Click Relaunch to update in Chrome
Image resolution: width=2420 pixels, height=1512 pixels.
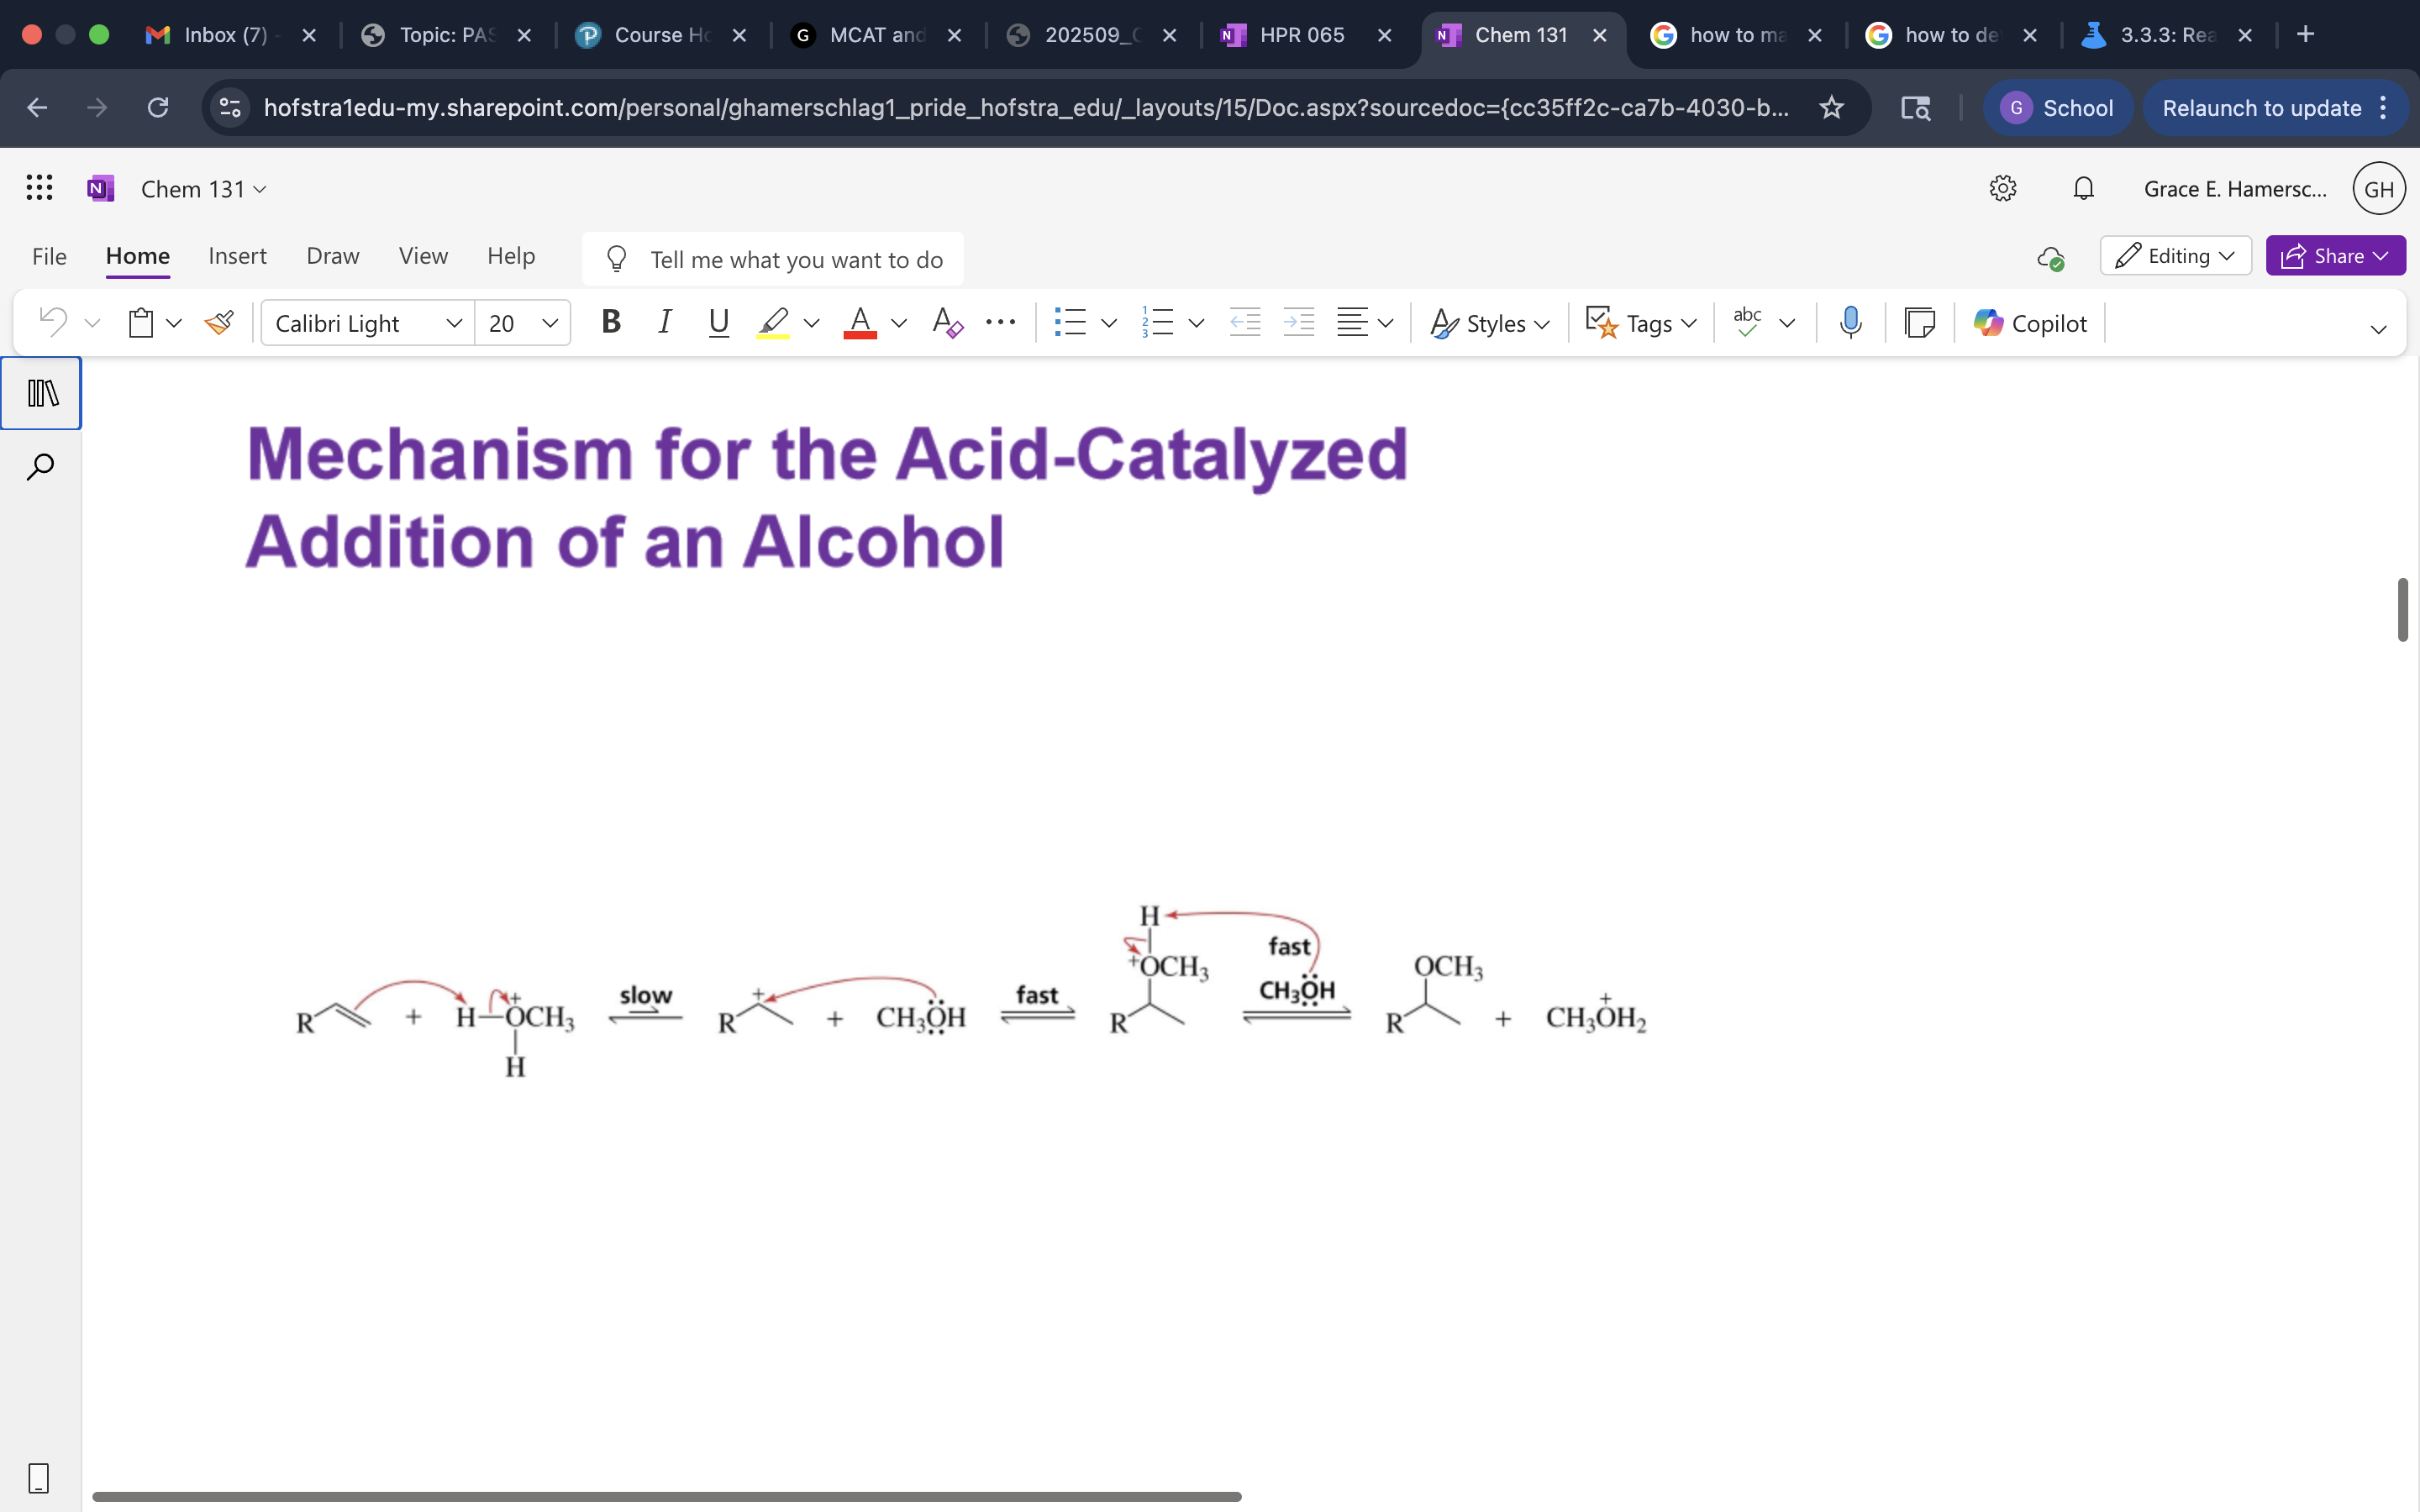coord(2263,107)
